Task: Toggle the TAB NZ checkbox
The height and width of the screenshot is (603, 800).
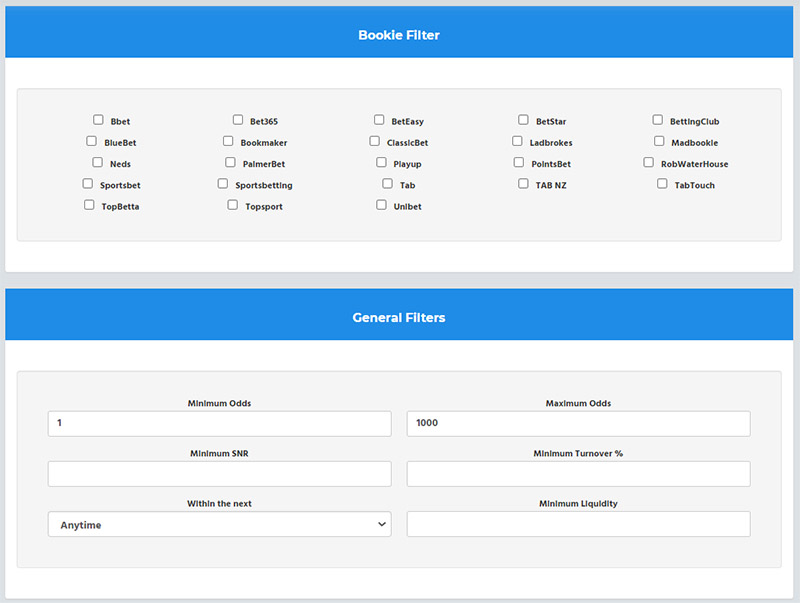Action: 523,183
